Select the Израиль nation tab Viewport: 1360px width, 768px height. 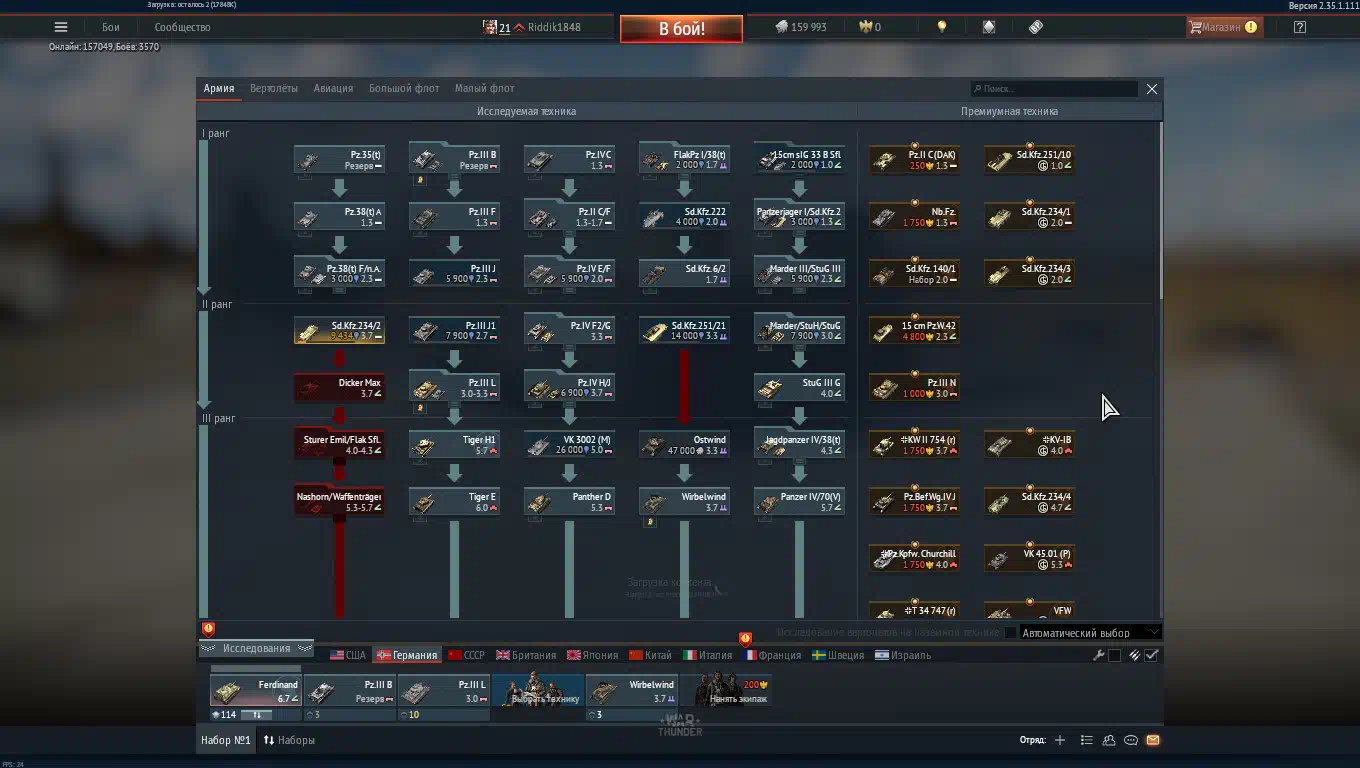903,655
